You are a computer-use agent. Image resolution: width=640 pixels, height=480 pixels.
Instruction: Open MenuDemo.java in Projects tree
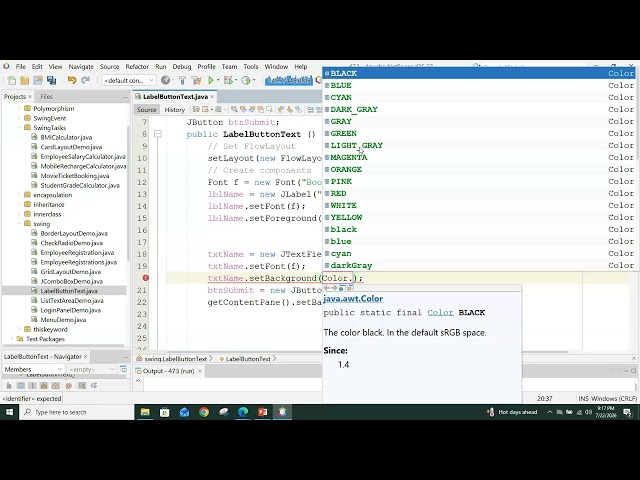[63, 320]
